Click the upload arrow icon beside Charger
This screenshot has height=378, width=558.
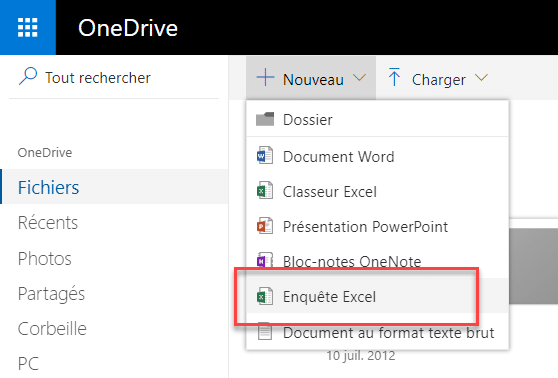click(x=394, y=77)
